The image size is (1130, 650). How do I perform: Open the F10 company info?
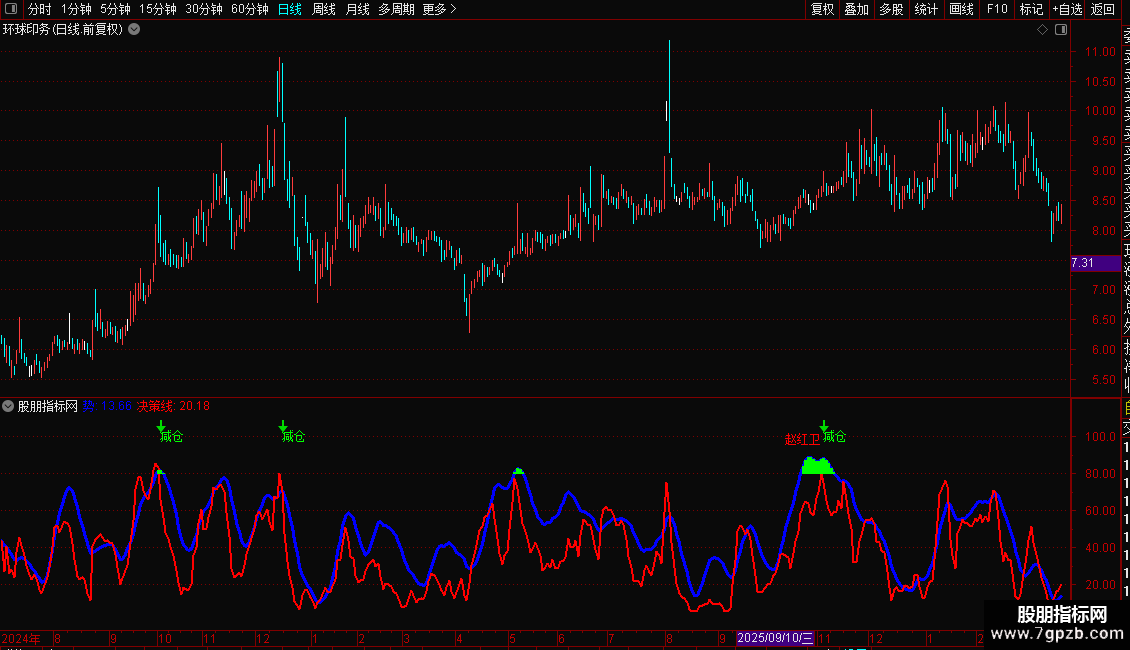tap(997, 9)
